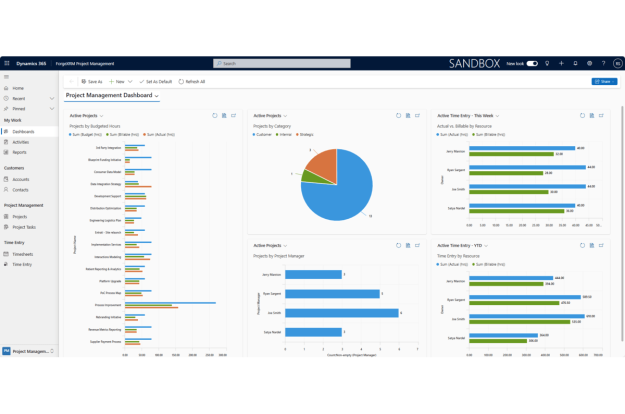
Task: Click Refresh All
Action: tap(192, 81)
